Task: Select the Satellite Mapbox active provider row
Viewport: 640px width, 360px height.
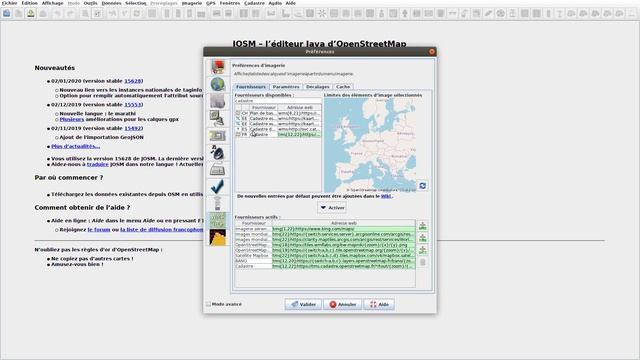Action: pos(325,256)
